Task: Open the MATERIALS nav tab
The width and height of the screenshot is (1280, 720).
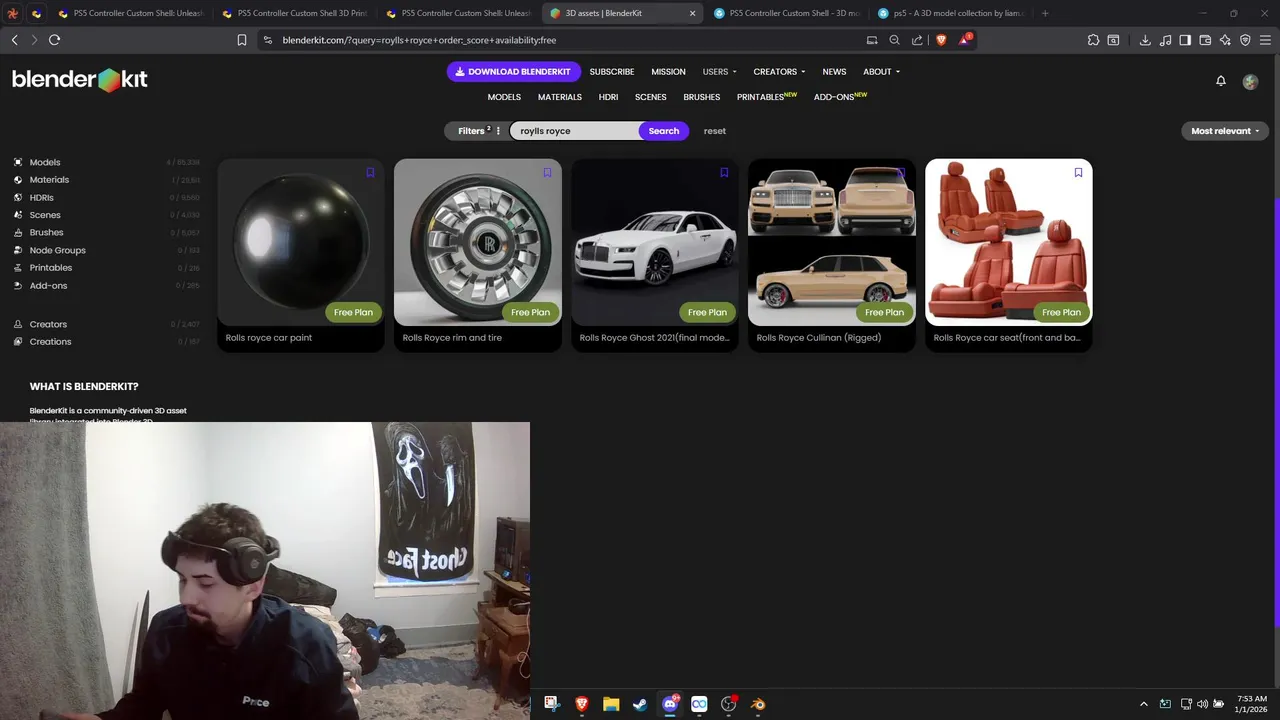Action: pyautogui.click(x=560, y=97)
